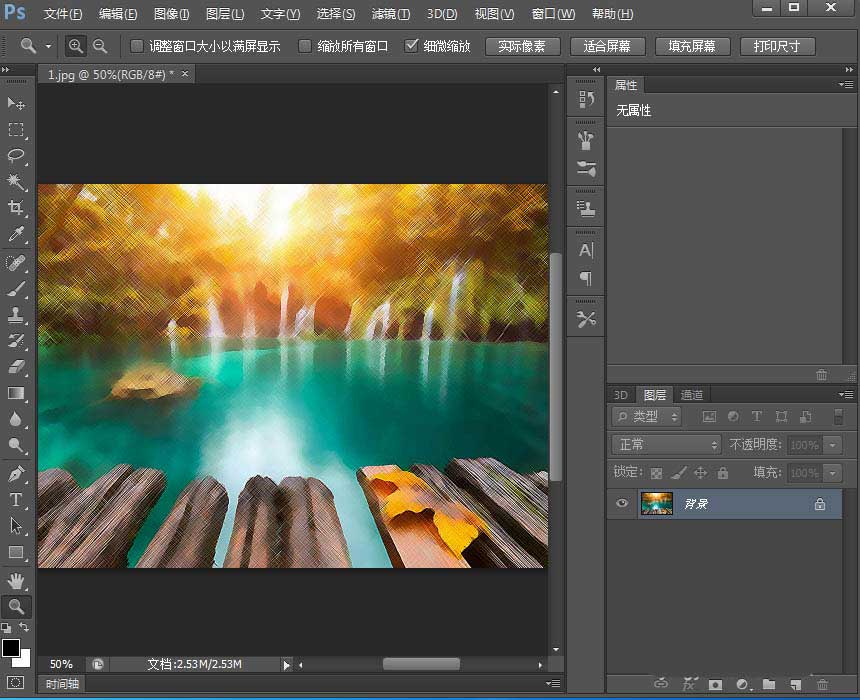The height and width of the screenshot is (700, 860).
Task: Click the 实际像素 button
Action: 522,46
